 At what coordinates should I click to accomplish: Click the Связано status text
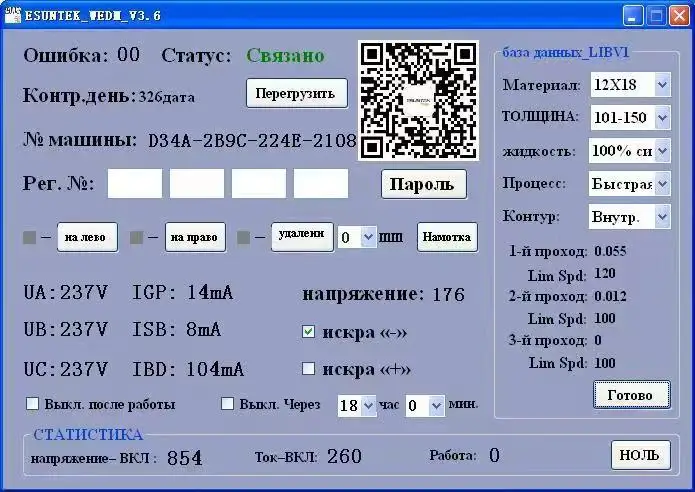click(x=285, y=56)
